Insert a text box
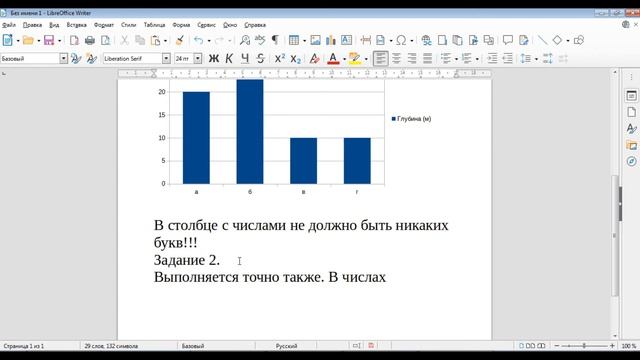The width and height of the screenshot is (640, 360). pos(347,40)
